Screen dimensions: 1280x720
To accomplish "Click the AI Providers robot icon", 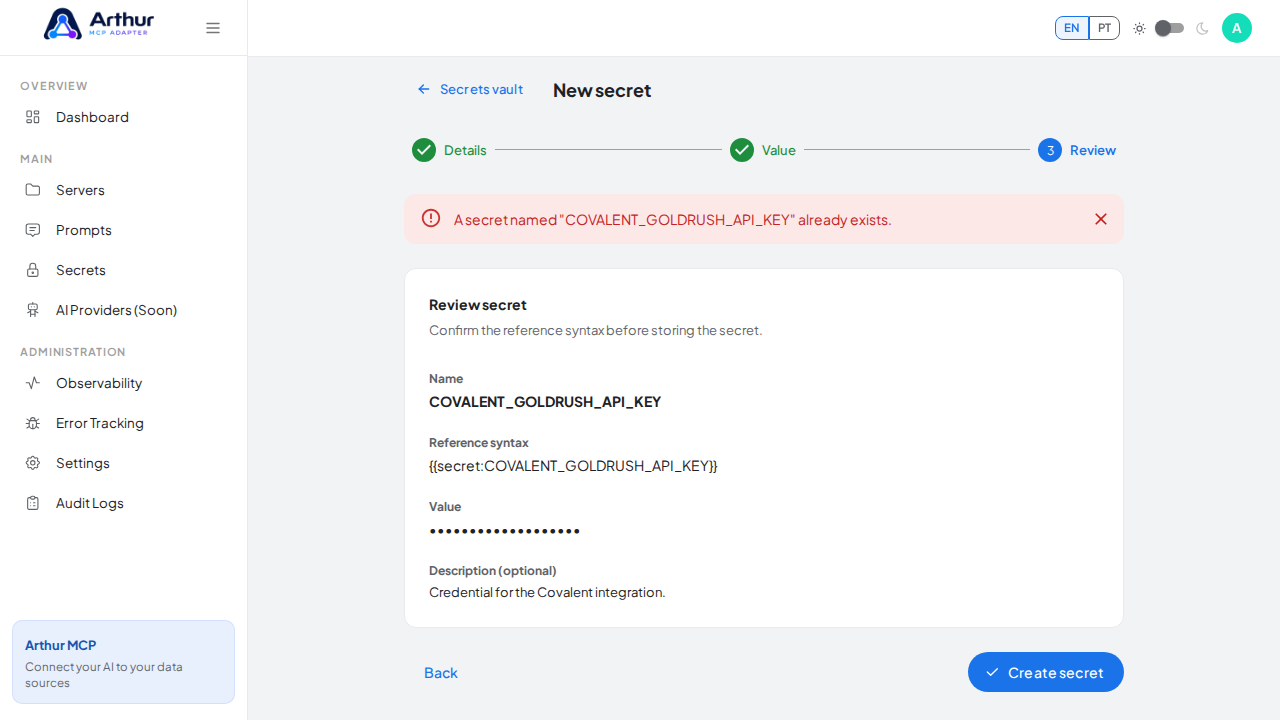I will 33,310.
